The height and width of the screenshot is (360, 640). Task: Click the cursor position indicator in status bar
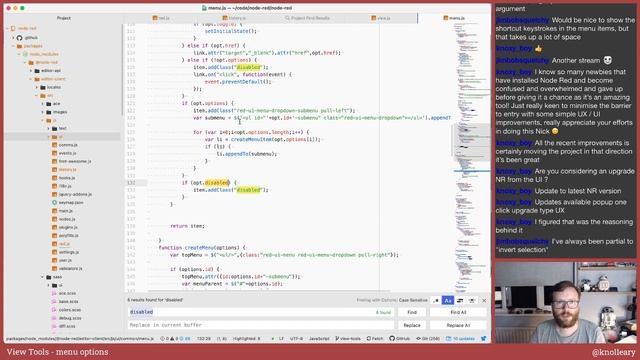pyautogui.click(x=204, y=339)
